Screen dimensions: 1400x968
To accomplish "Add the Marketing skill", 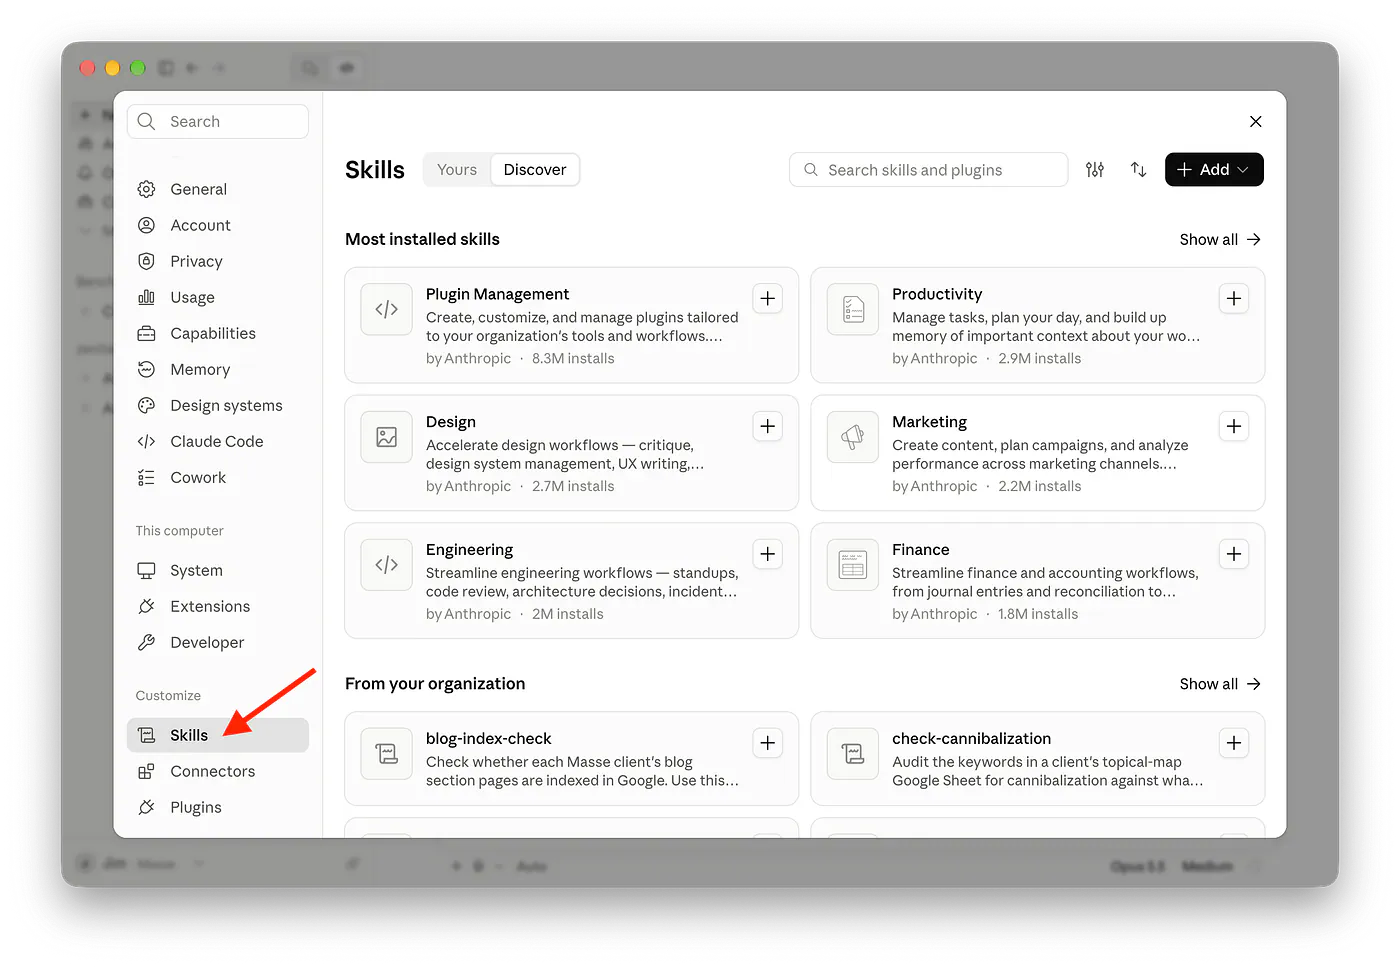I will coord(1234,426).
